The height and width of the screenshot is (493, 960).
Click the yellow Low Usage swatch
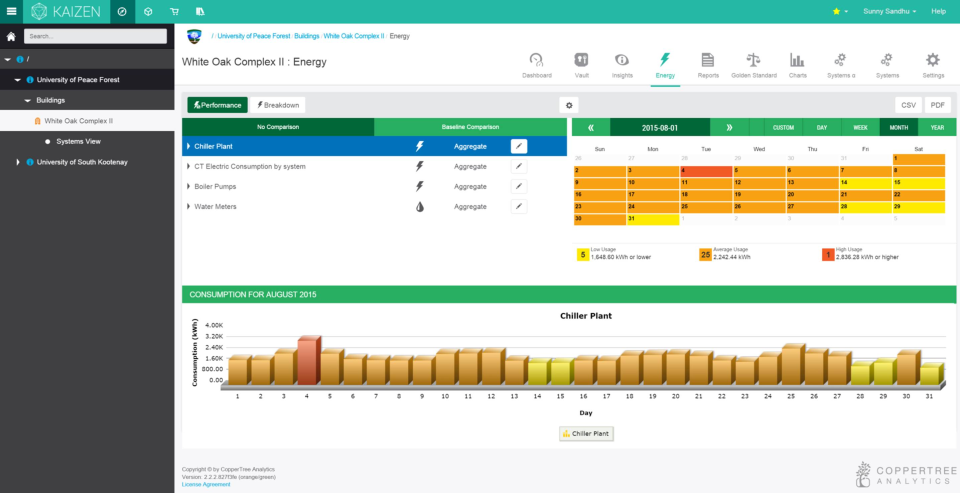pyautogui.click(x=583, y=255)
